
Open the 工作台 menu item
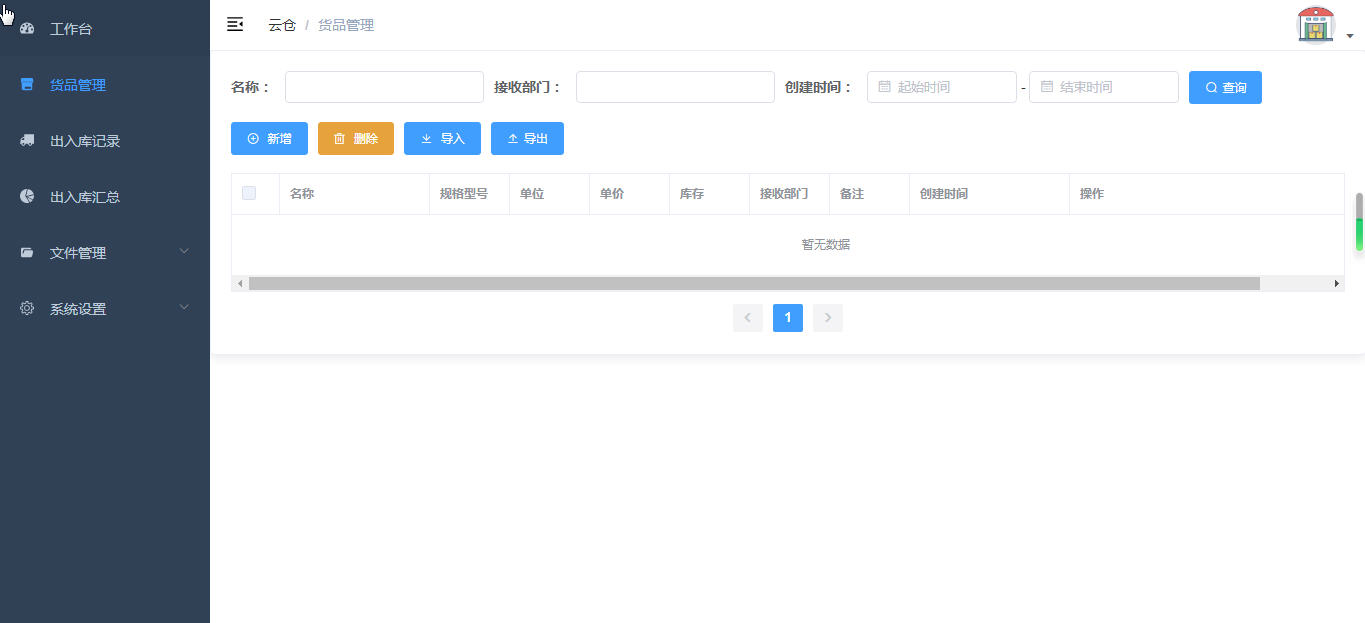(105, 29)
